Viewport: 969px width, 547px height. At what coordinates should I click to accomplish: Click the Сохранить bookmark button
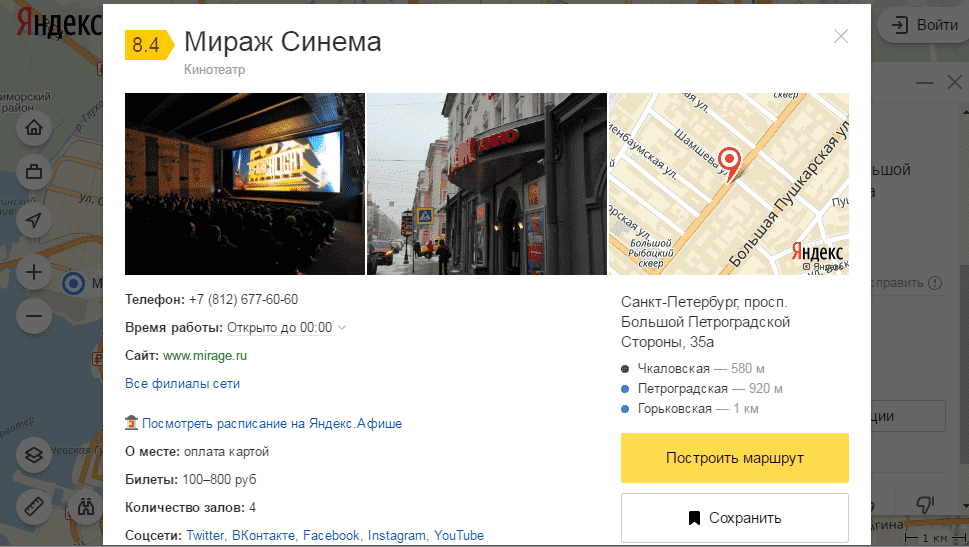pyautogui.click(x=735, y=518)
